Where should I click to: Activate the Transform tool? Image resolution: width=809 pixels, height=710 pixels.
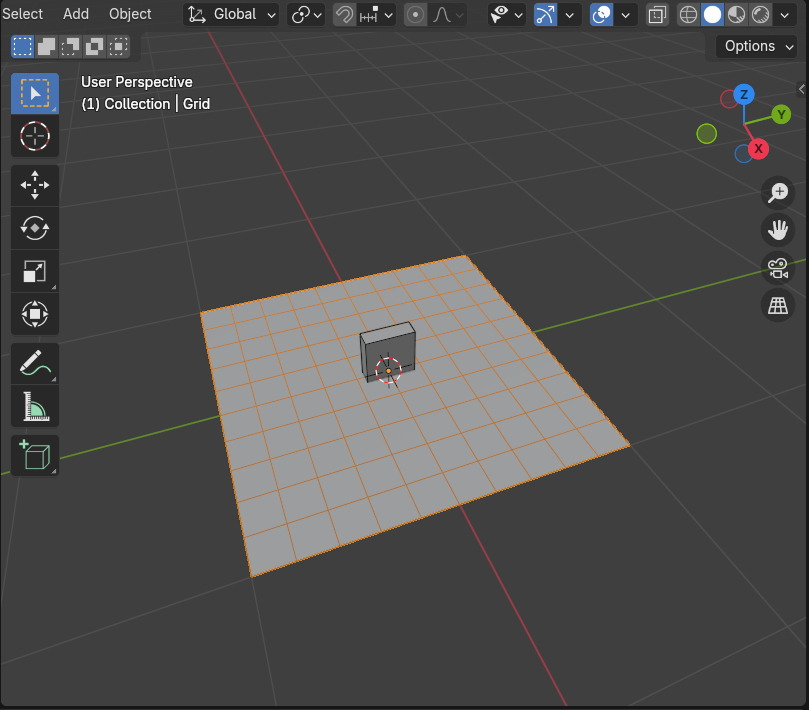click(x=35, y=314)
